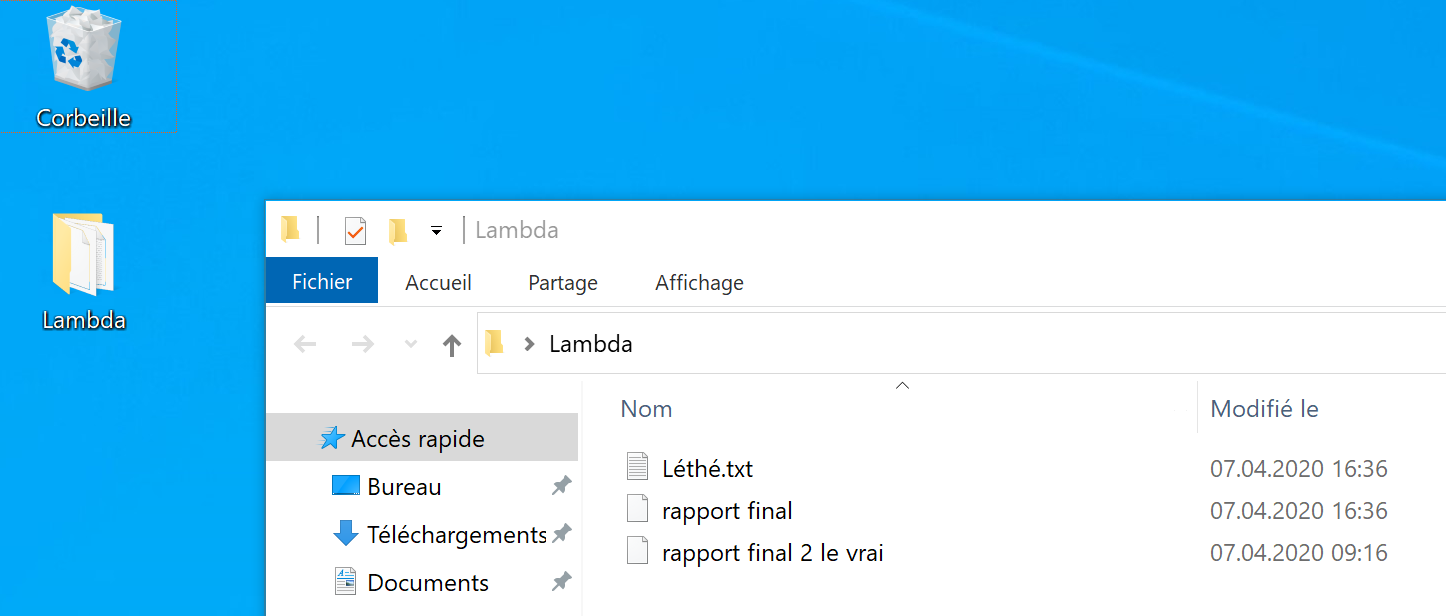This screenshot has height=616, width=1446.
Task: Sort files by the Nom column header
Action: click(x=646, y=409)
